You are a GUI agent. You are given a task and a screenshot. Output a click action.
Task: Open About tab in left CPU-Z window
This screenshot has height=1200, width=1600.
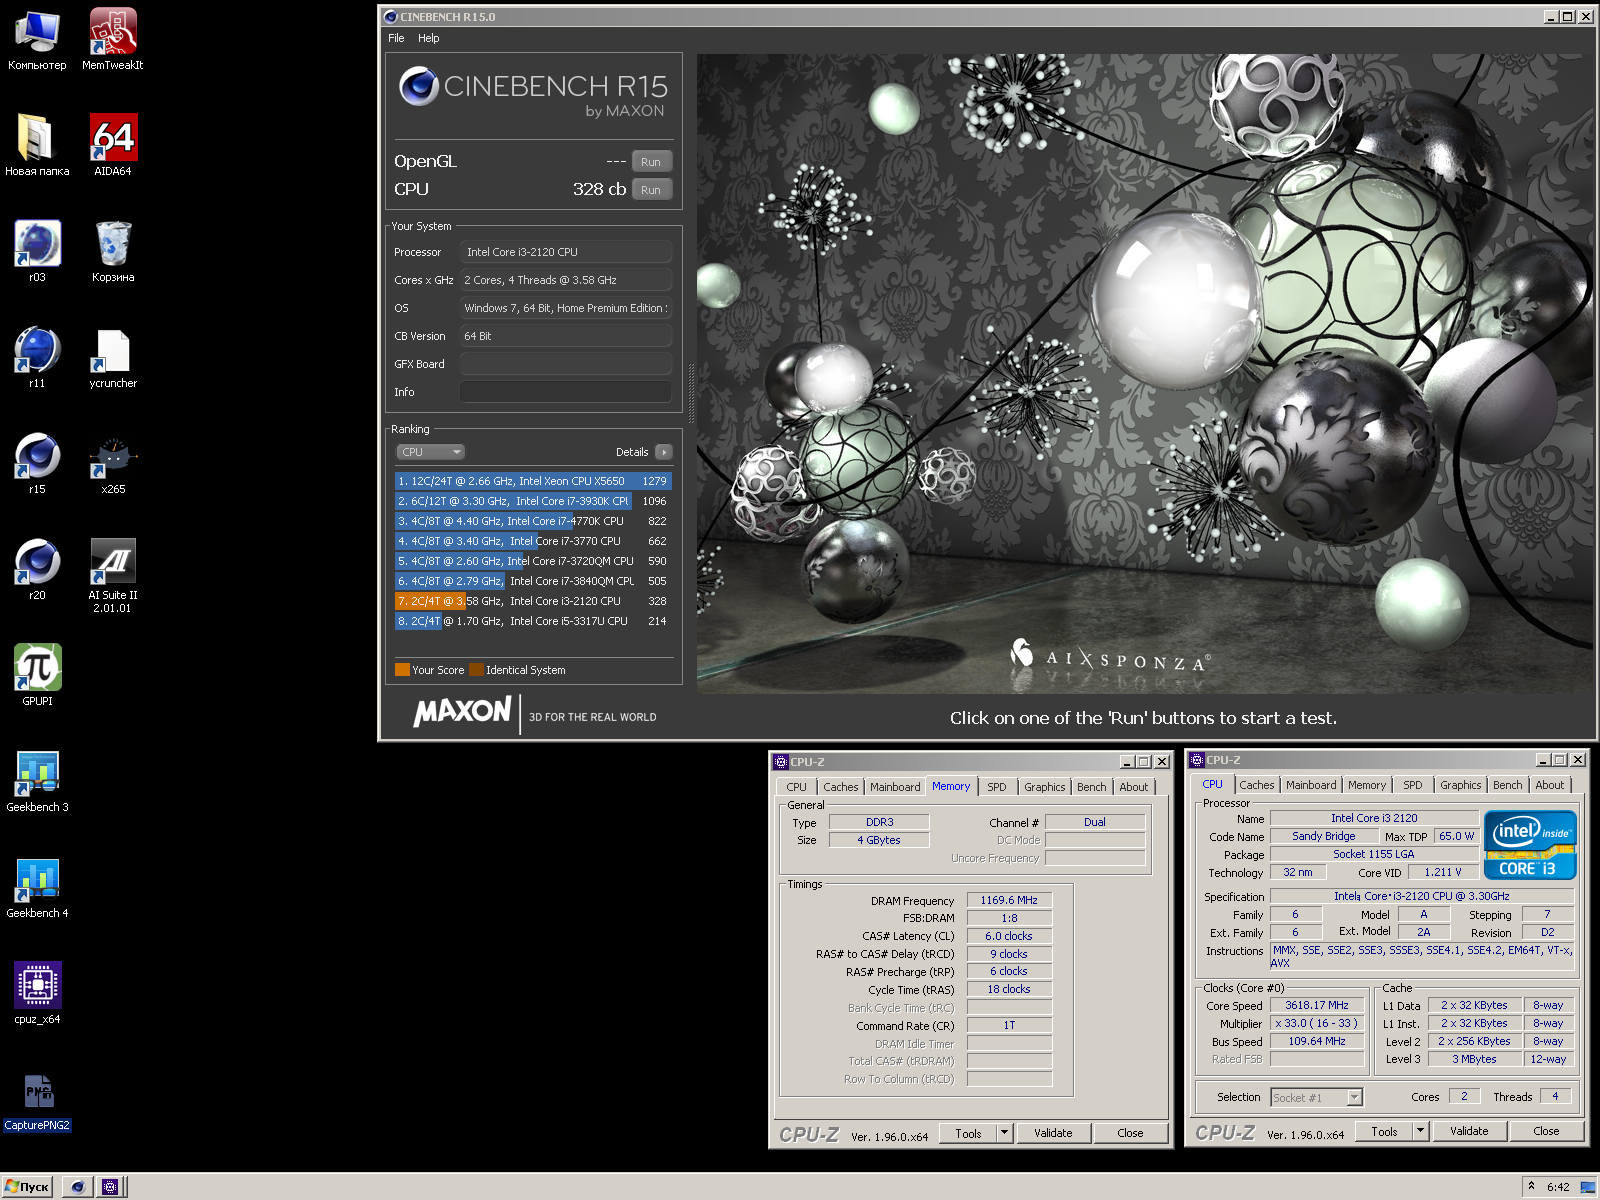click(1134, 787)
